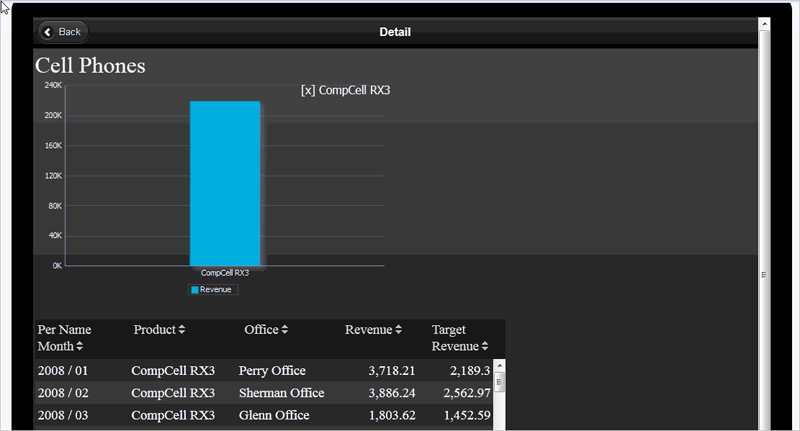Image resolution: width=800 pixels, height=431 pixels.
Task: Click the CompCell RX3 axis label under bar
Action: pyautogui.click(x=225, y=273)
